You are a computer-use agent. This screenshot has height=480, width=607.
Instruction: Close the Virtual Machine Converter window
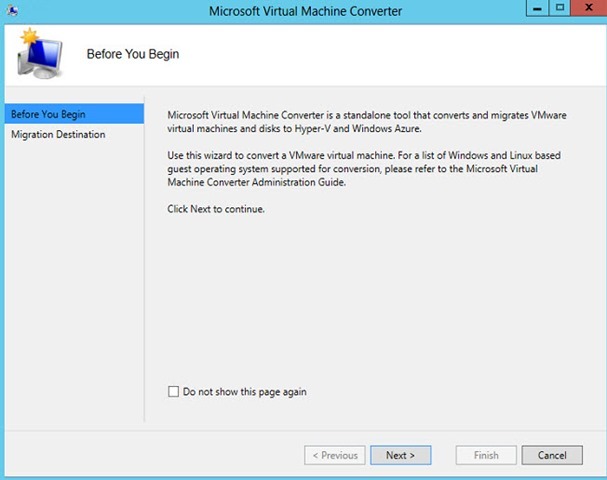pos(588,8)
